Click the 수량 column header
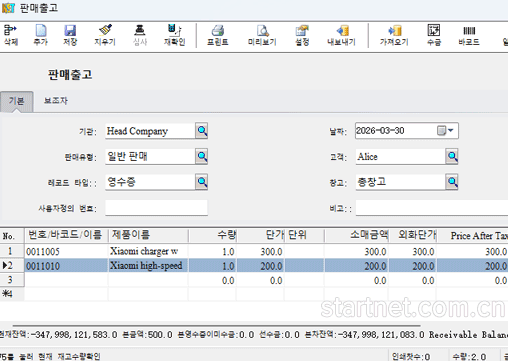The height and width of the screenshot is (361, 508). pos(212,235)
